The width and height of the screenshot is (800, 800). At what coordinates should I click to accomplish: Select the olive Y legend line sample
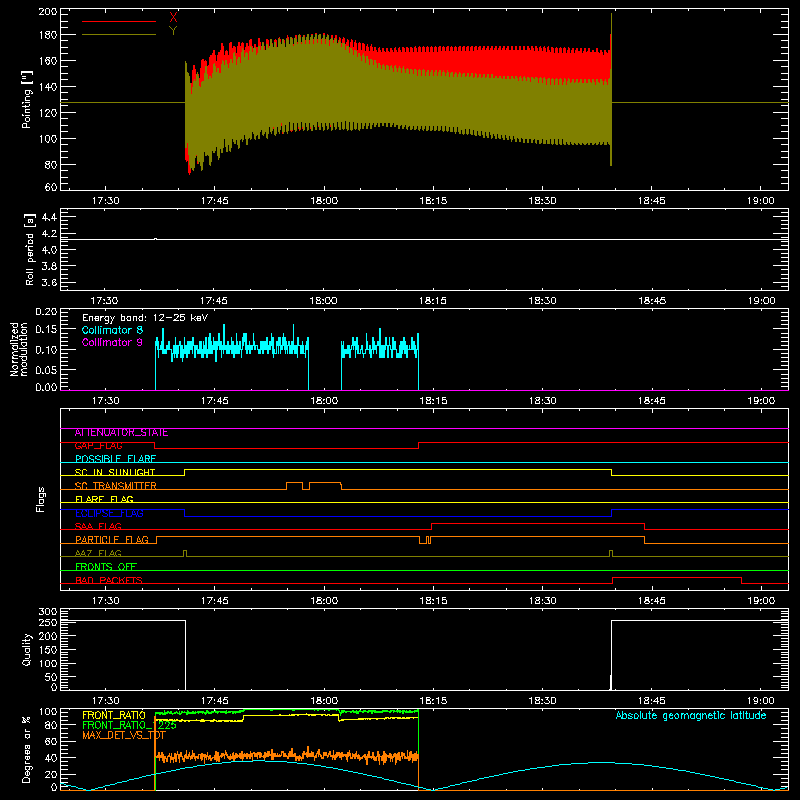pyautogui.click(x=119, y=34)
